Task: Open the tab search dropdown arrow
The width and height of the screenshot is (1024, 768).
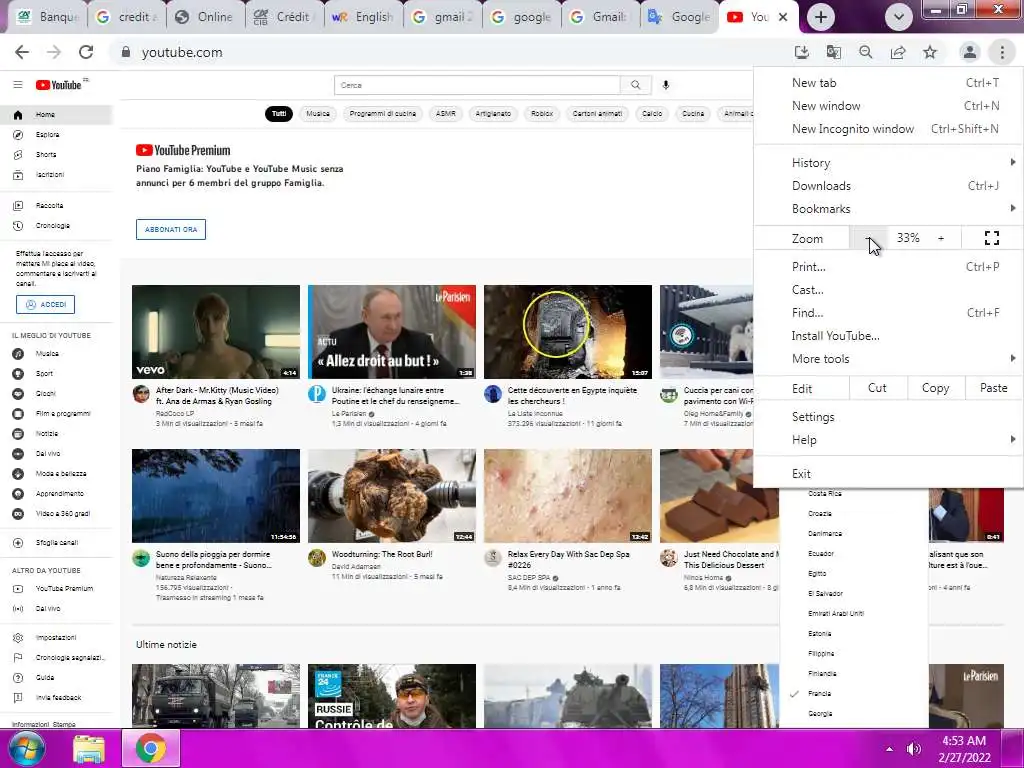Action: coord(899,17)
